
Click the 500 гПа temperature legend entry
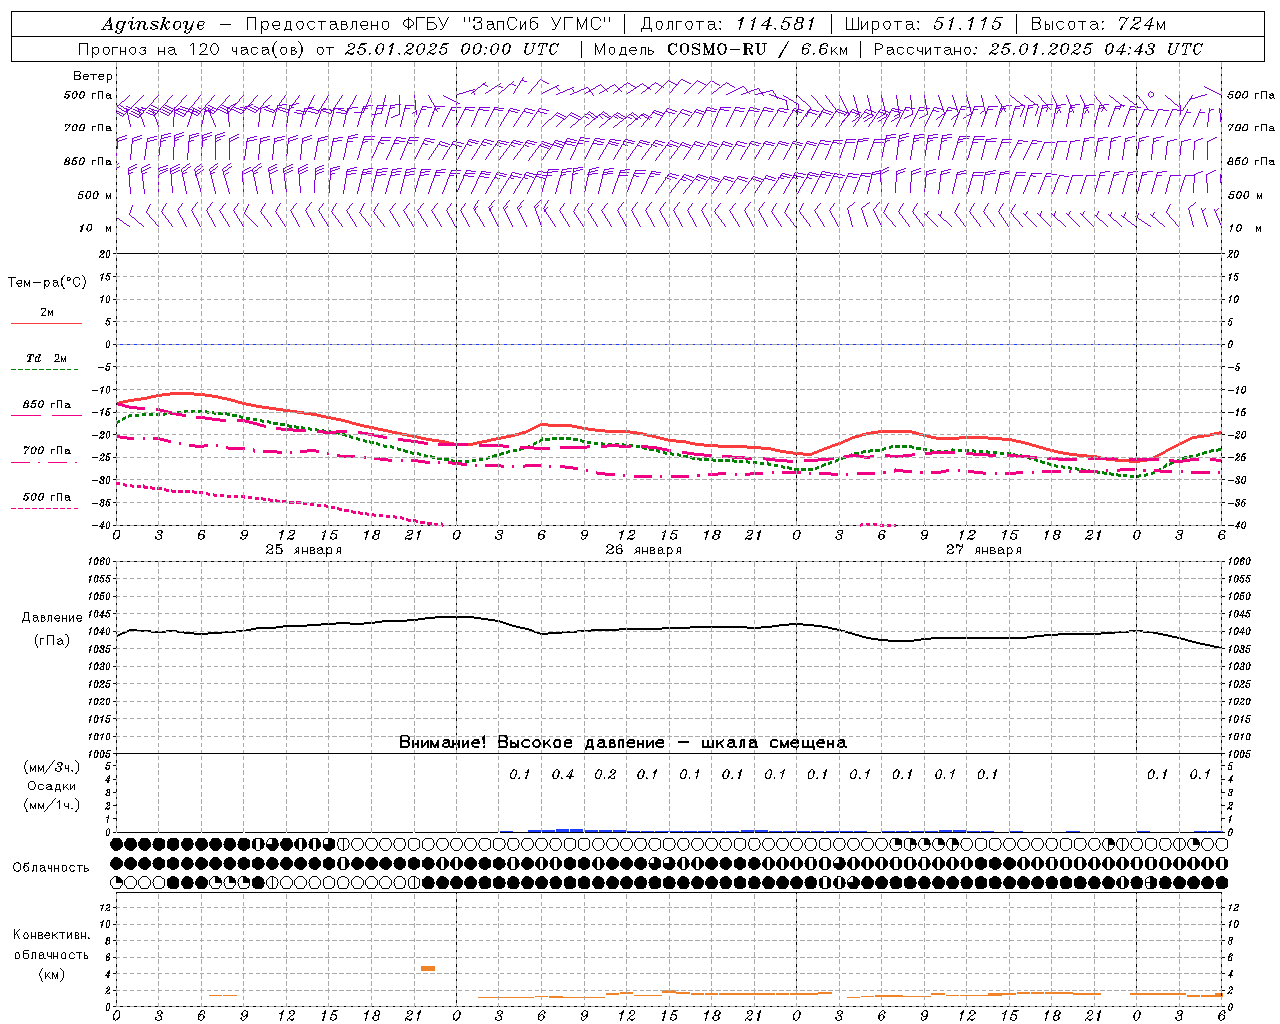[47, 497]
